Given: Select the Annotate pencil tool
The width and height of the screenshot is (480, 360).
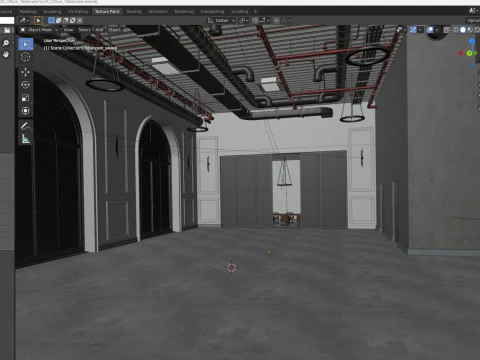Looking at the screenshot, I should click(25, 126).
